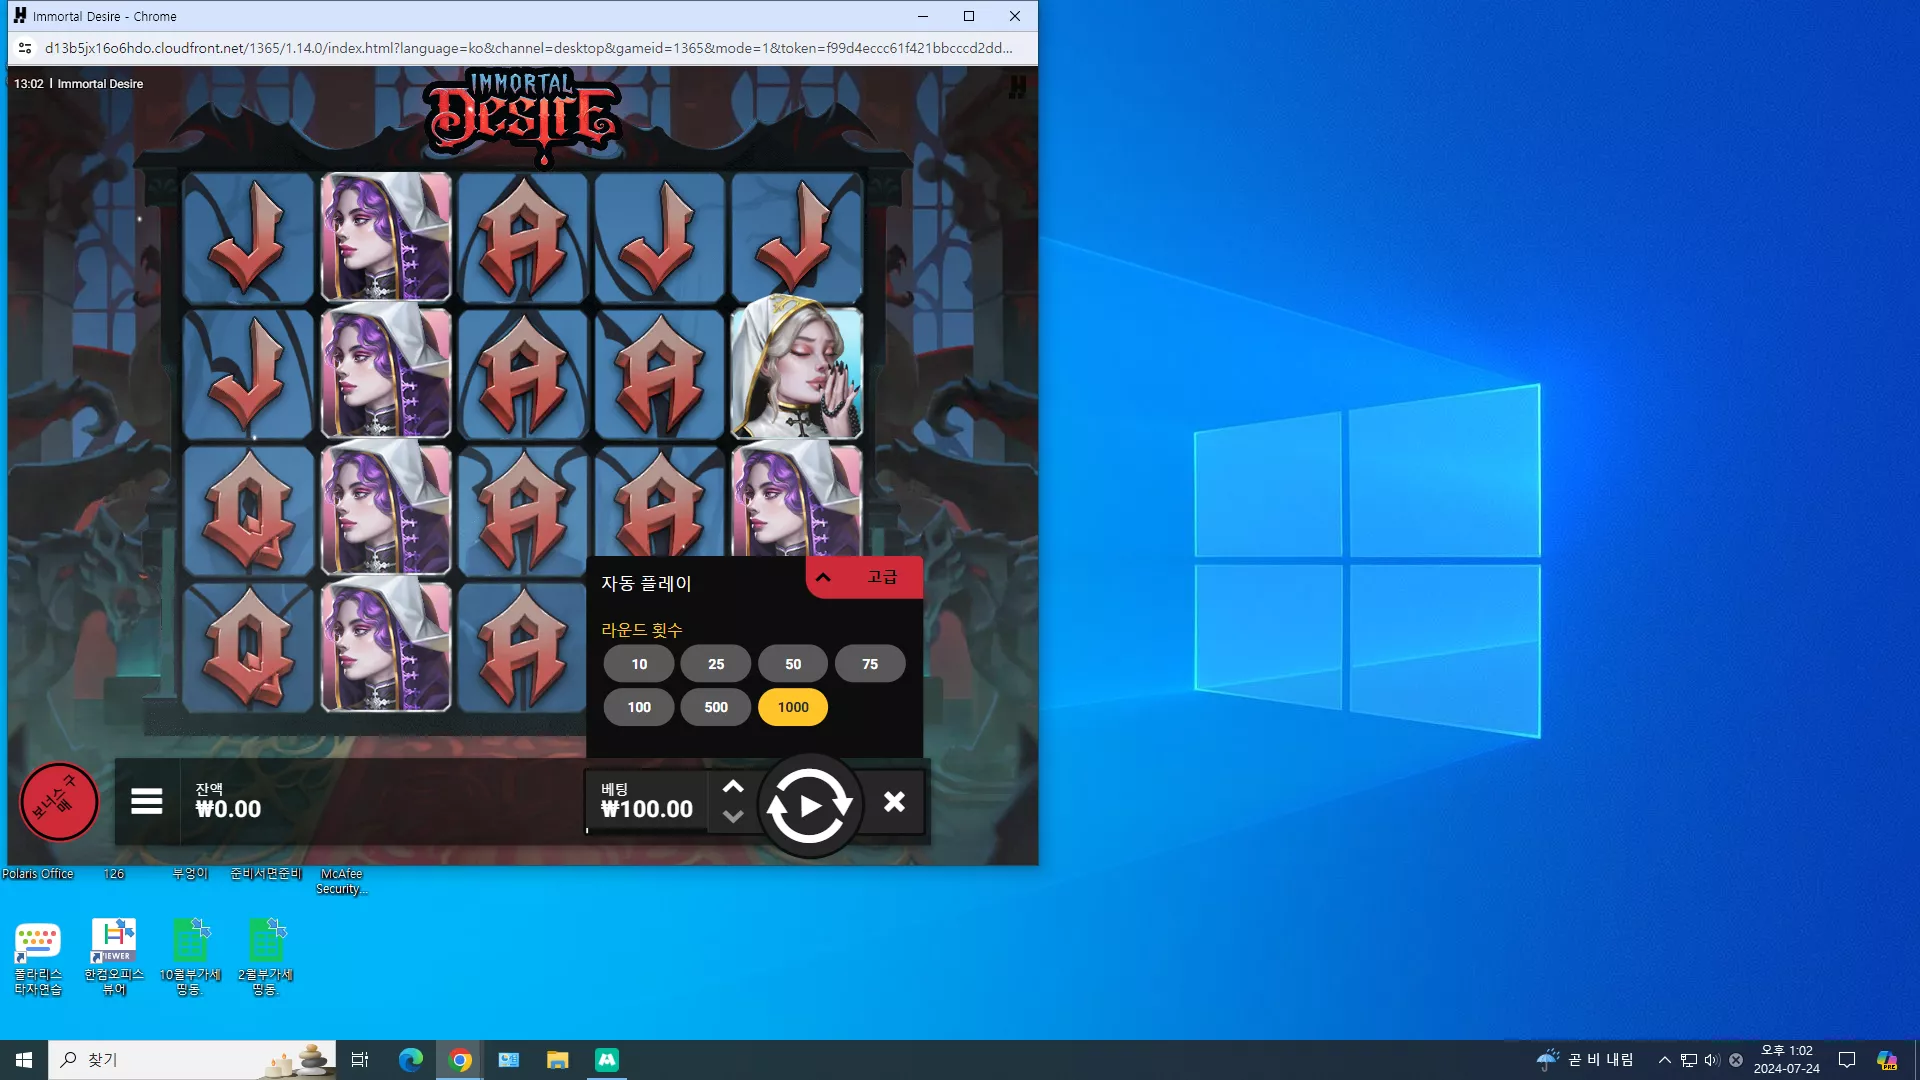Select the 폴라리스 타자연습 desktop icon
This screenshot has width=1920, height=1080.
38,958
